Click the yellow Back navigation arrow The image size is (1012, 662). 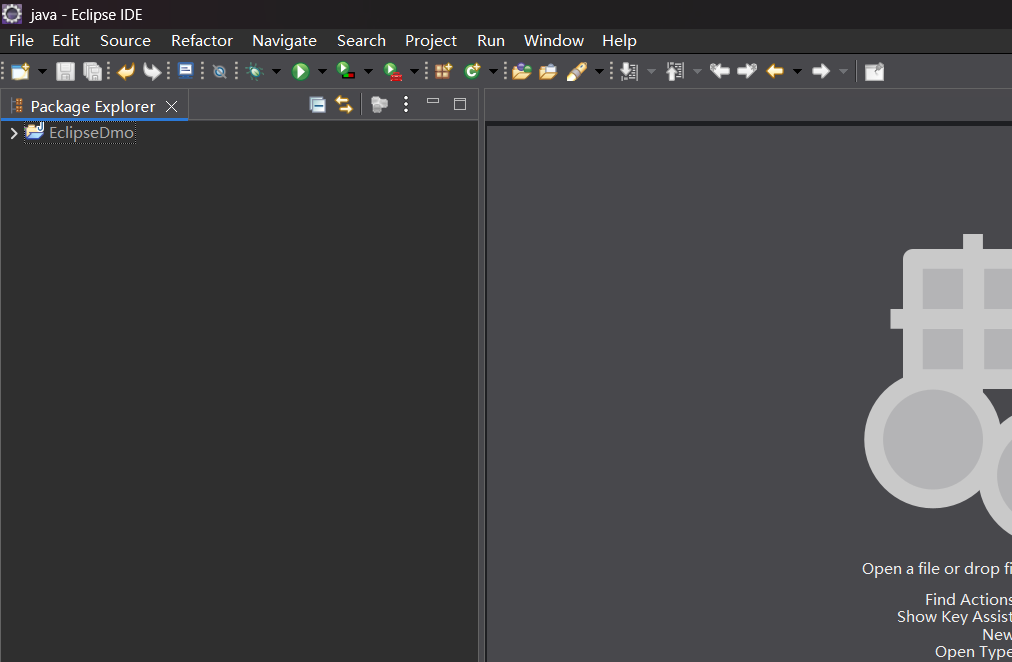click(774, 71)
